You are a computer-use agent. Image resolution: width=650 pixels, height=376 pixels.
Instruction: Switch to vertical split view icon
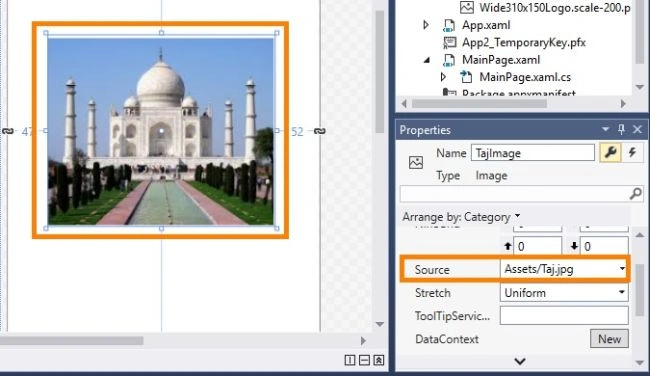click(x=350, y=360)
